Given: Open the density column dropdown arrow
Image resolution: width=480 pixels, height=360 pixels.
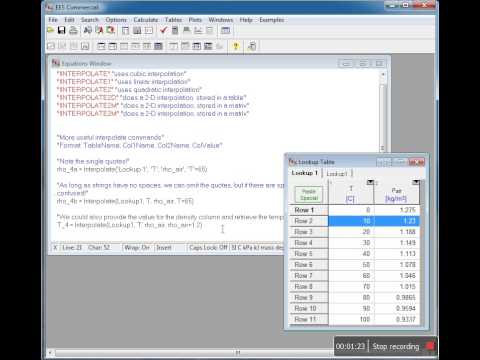Looking at the screenshot, I should [x=416, y=182].
